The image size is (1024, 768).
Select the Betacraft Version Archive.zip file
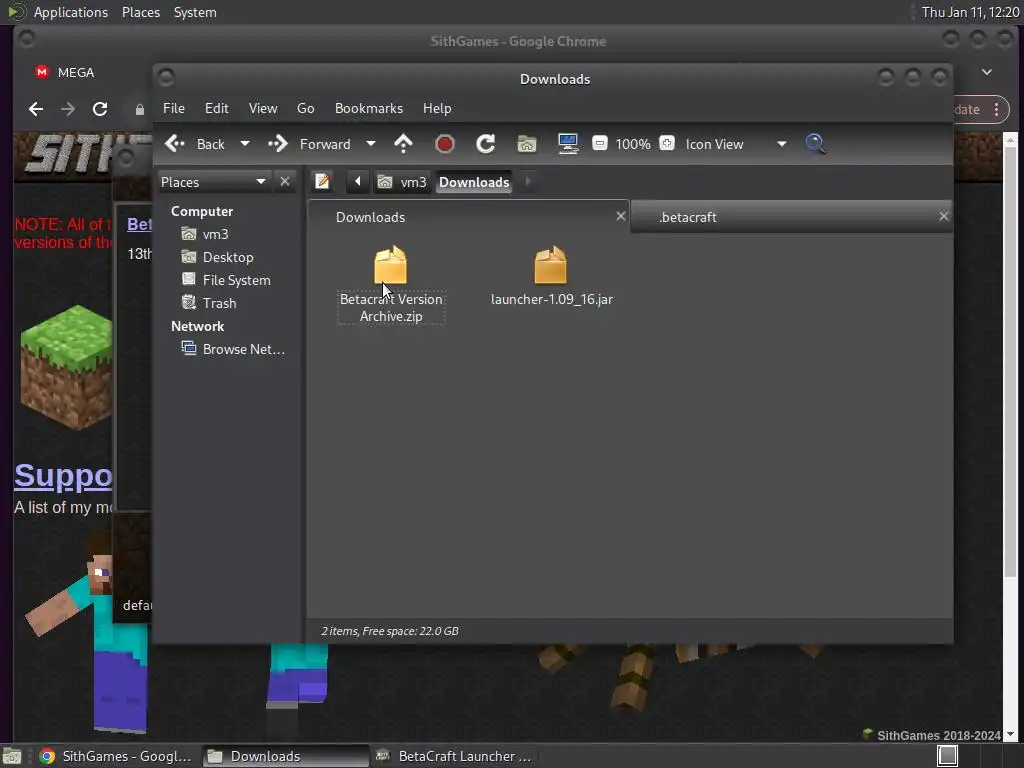tap(391, 284)
